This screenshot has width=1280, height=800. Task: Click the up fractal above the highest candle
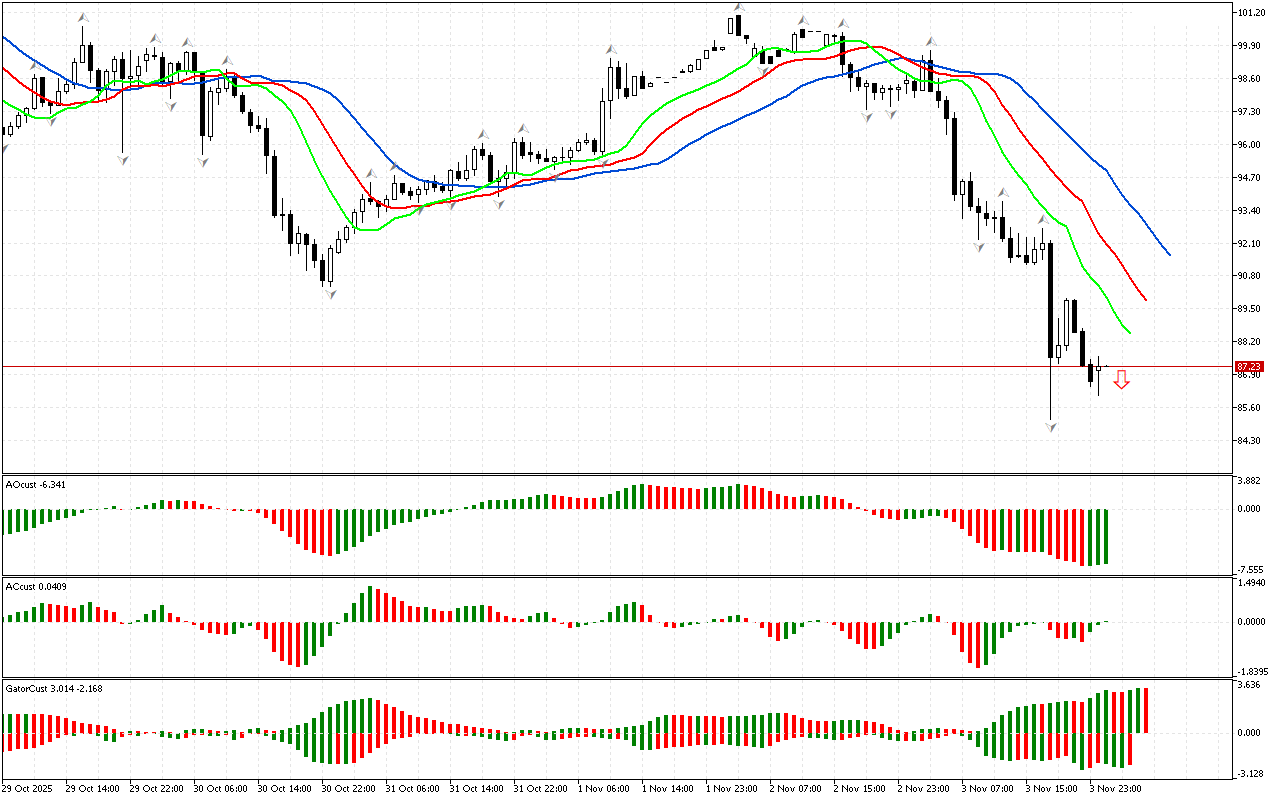738,7
